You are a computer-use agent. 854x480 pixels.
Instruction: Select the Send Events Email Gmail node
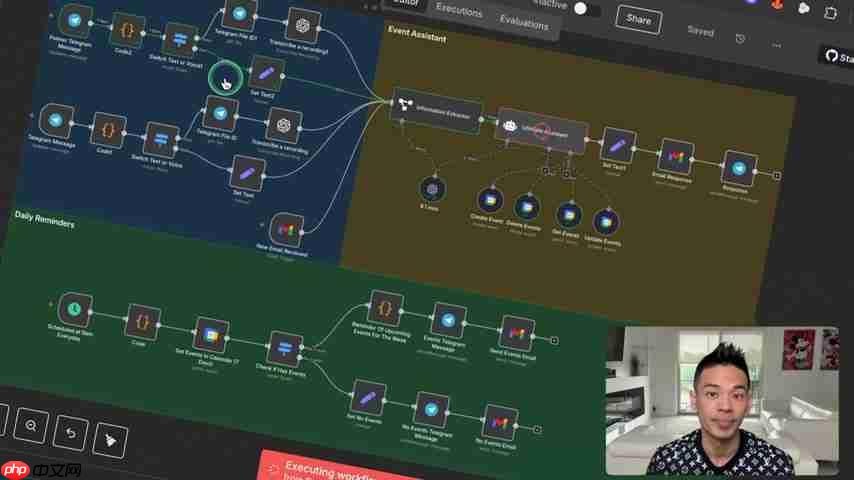(516, 334)
